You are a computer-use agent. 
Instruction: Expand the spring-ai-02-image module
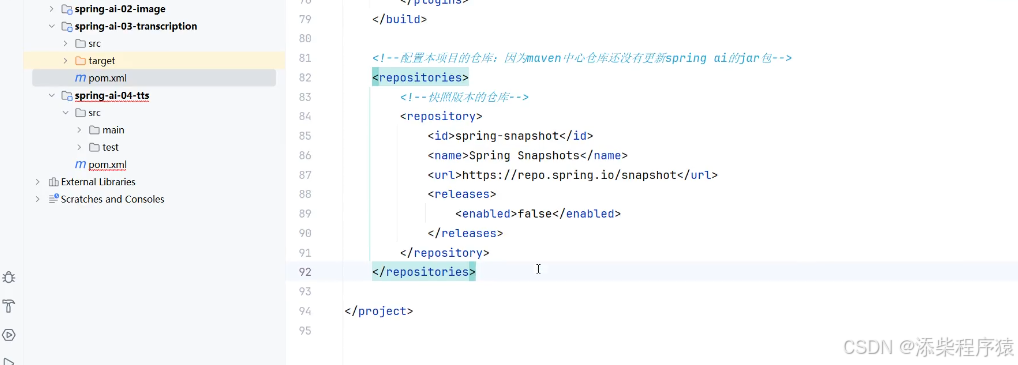pos(52,9)
